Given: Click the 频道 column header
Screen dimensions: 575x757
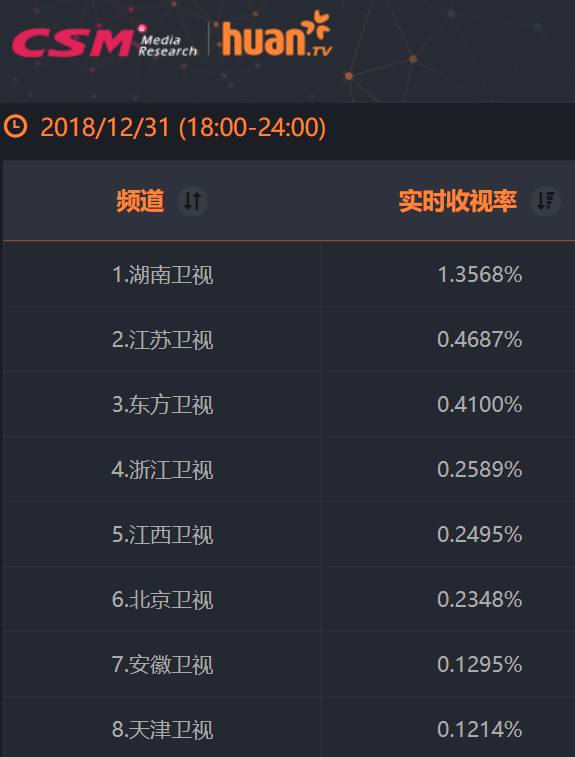Looking at the screenshot, I should pyautogui.click(x=140, y=201).
